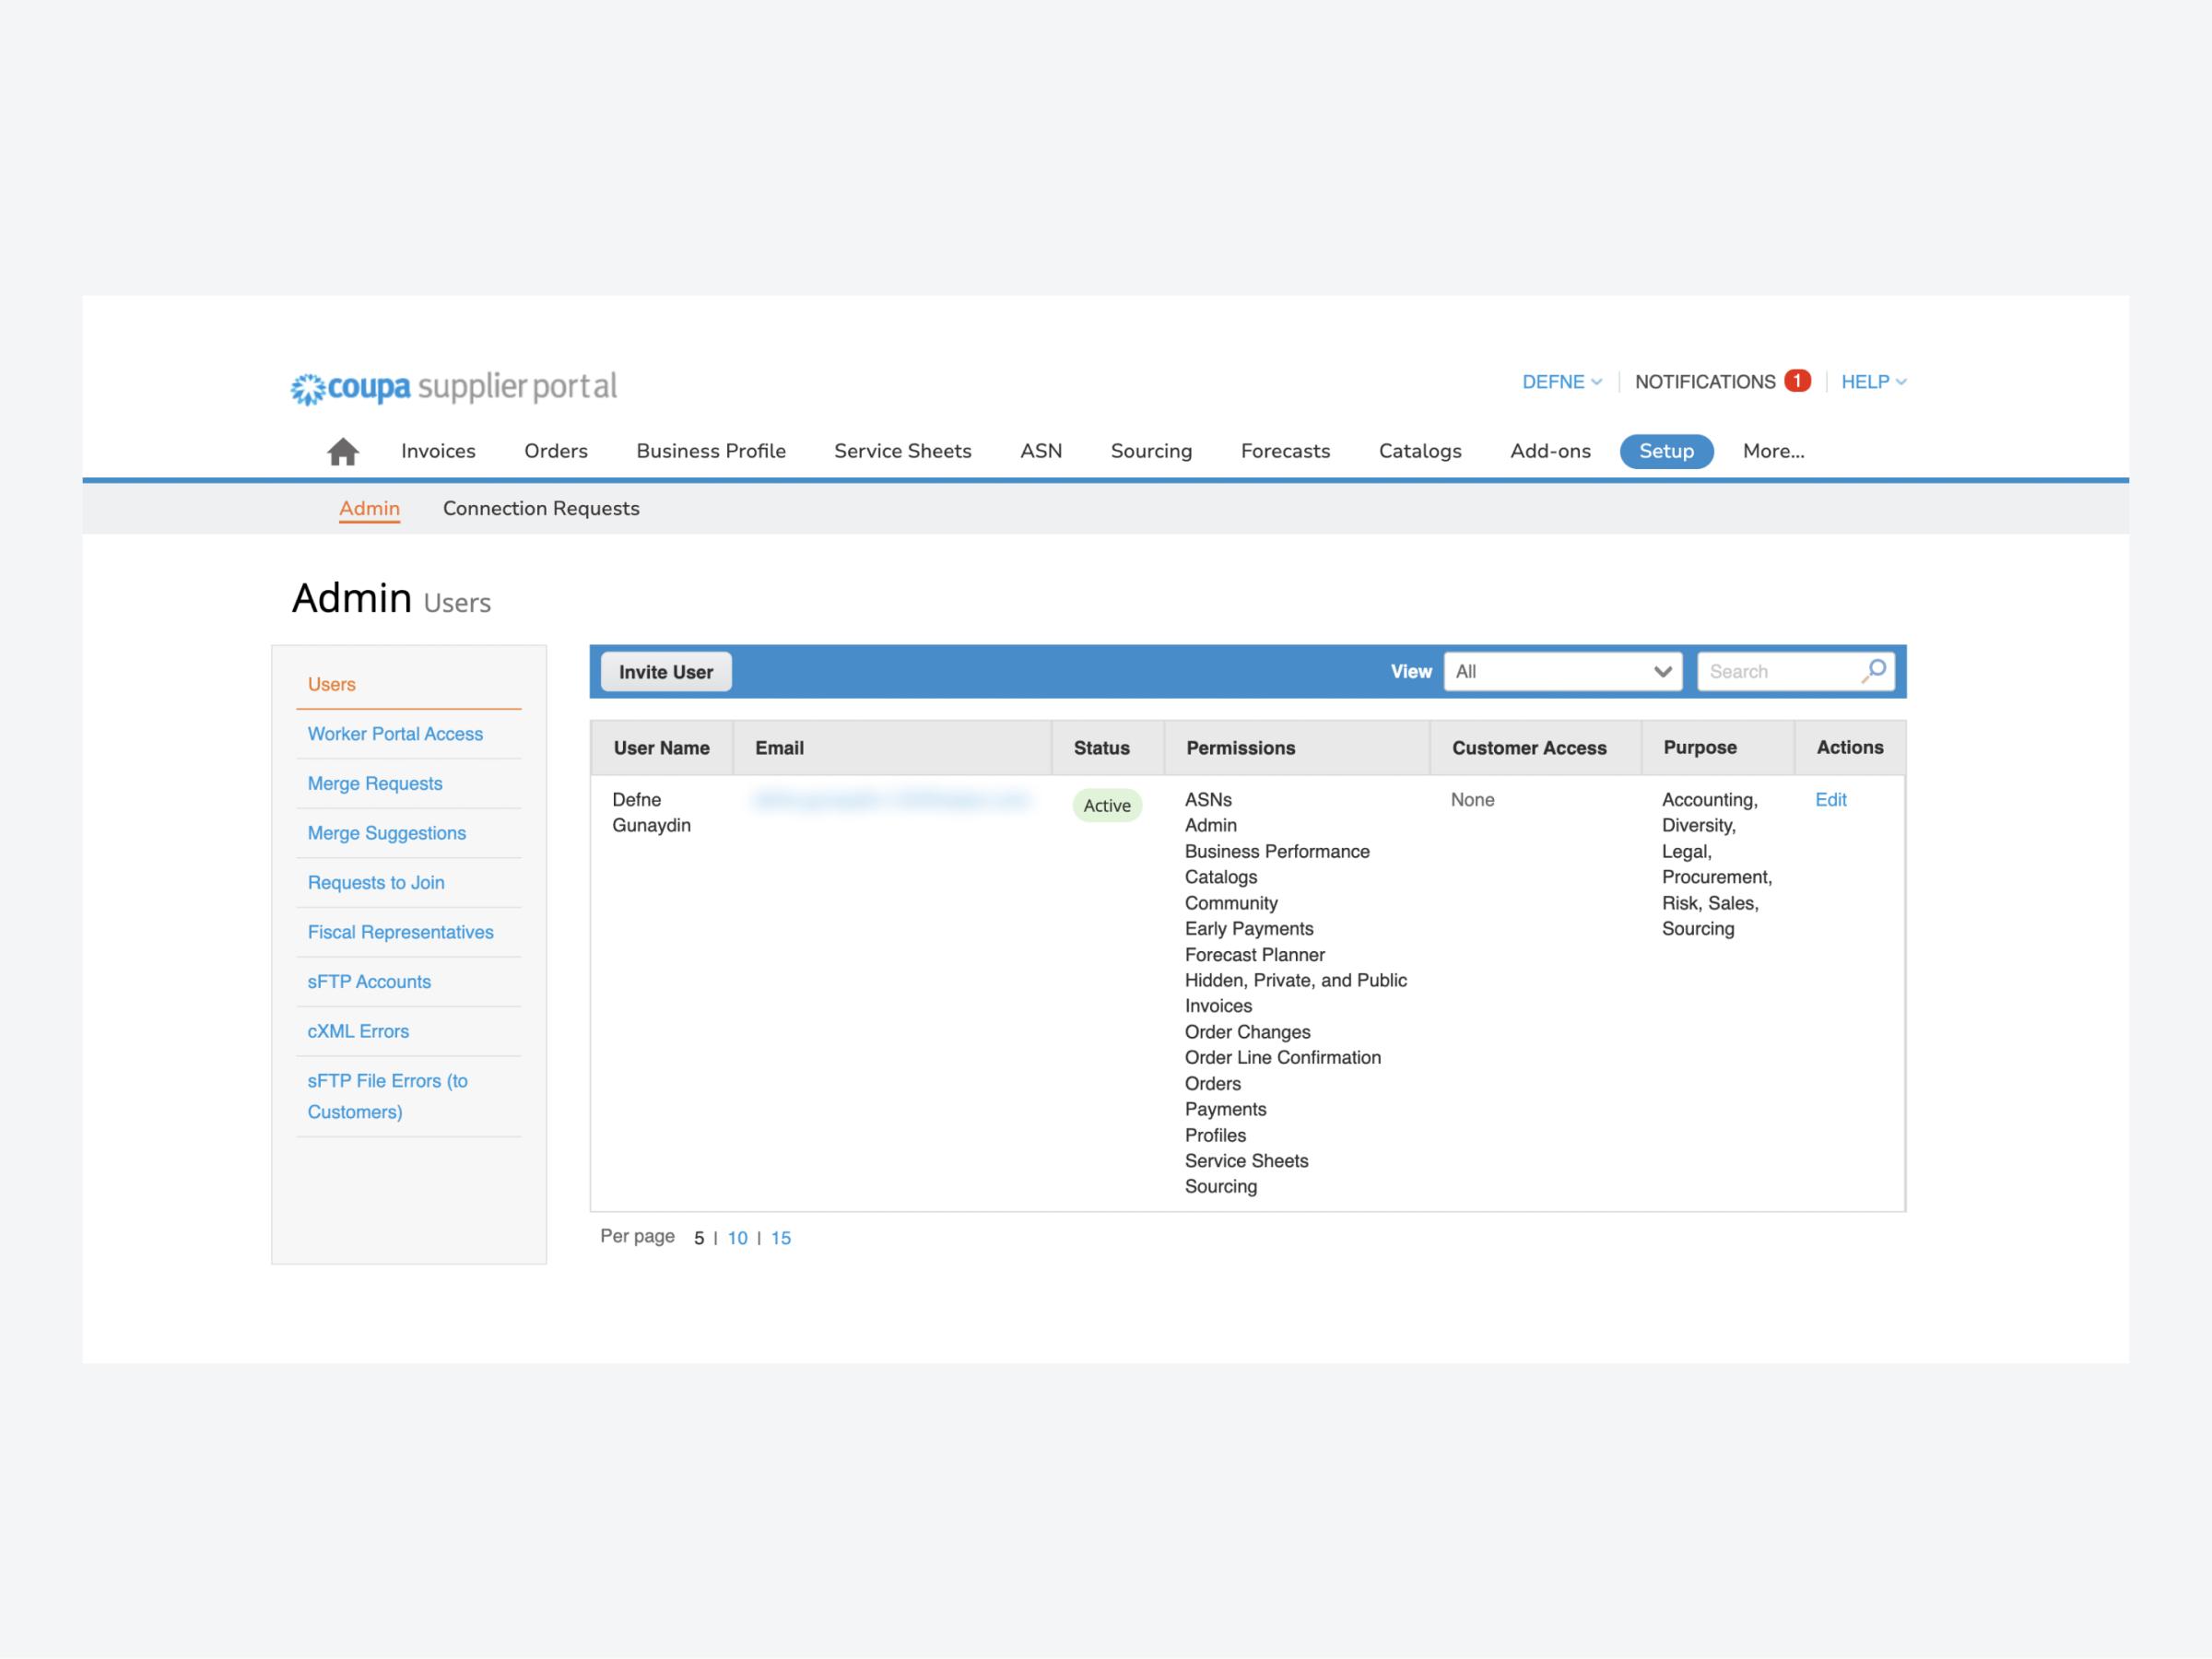
Task: Select the More... navigation item
Action: (1773, 451)
